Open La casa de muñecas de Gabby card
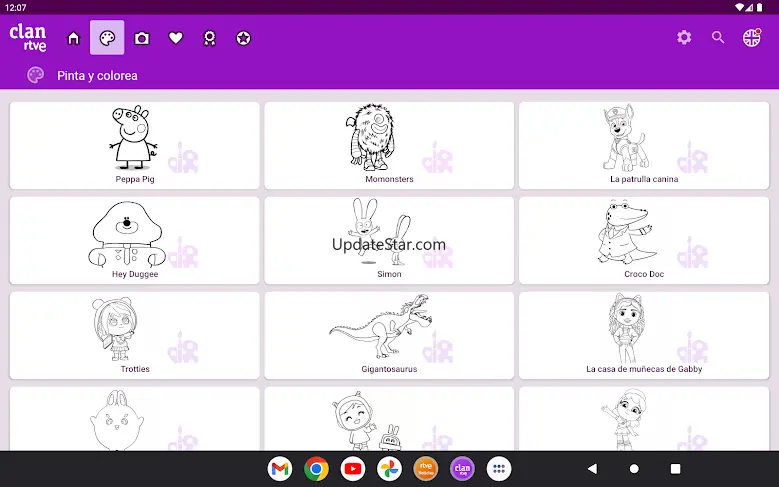This screenshot has width=779, height=487. click(x=644, y=335)
